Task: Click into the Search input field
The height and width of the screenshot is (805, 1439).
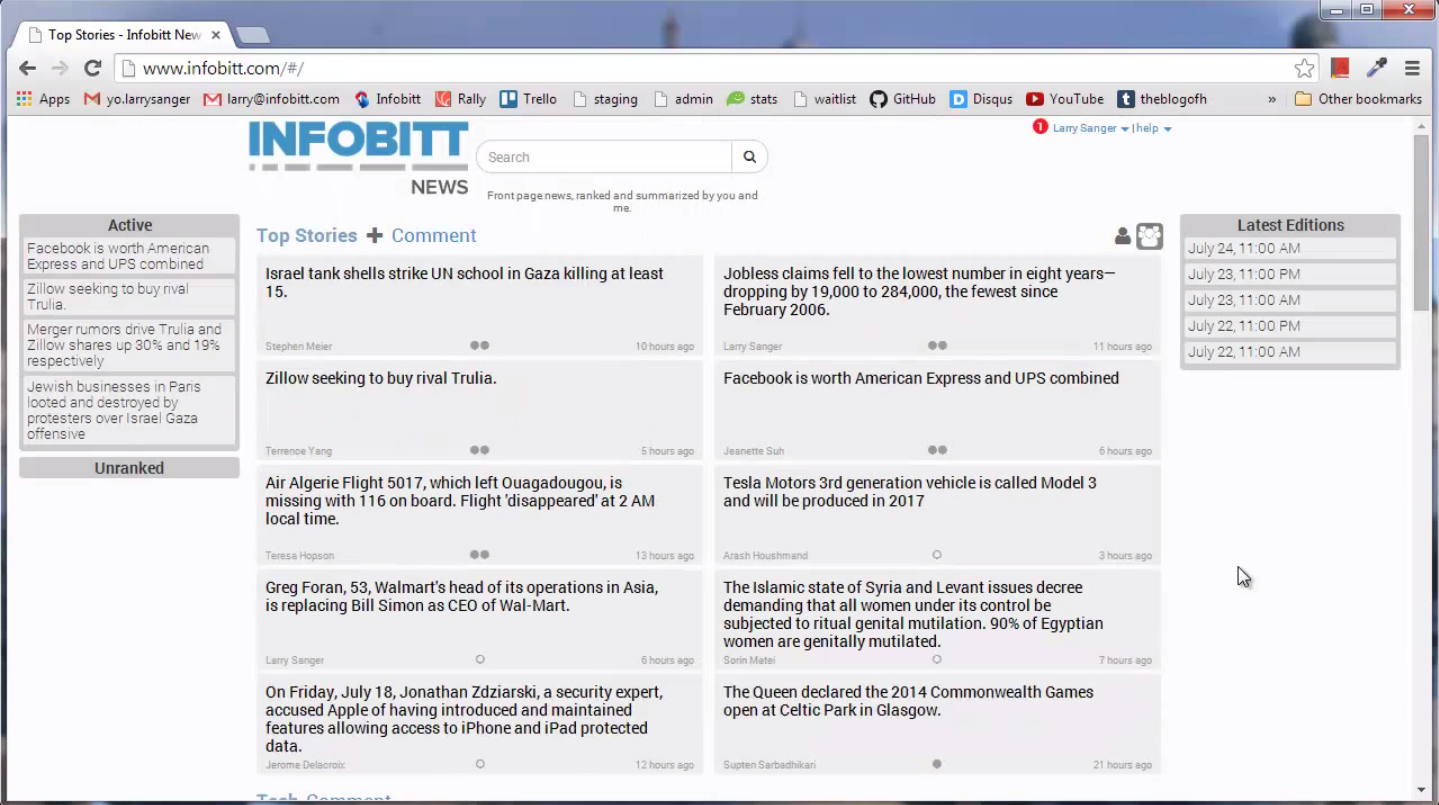Action: 604,157
